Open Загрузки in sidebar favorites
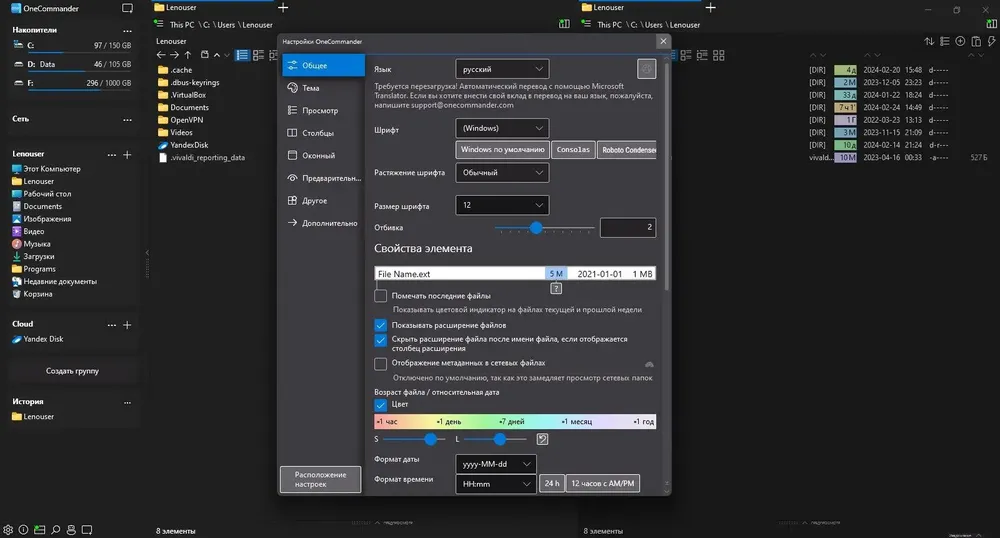 [38, 256]
